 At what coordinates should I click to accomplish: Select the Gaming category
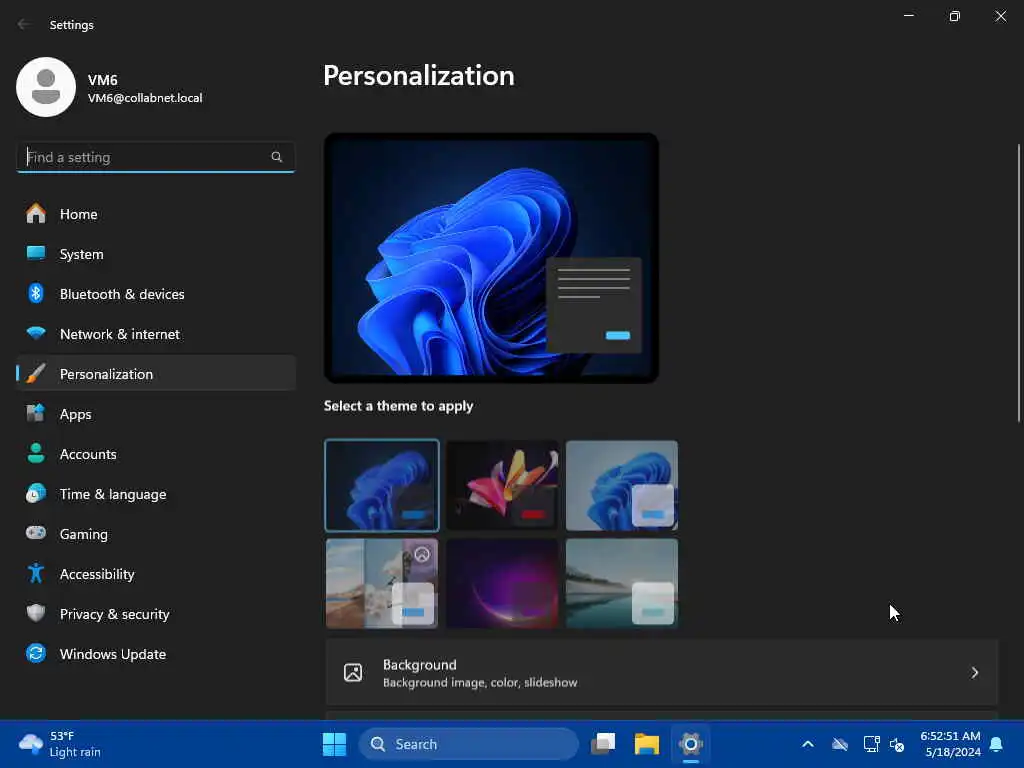tap(155, 534)
